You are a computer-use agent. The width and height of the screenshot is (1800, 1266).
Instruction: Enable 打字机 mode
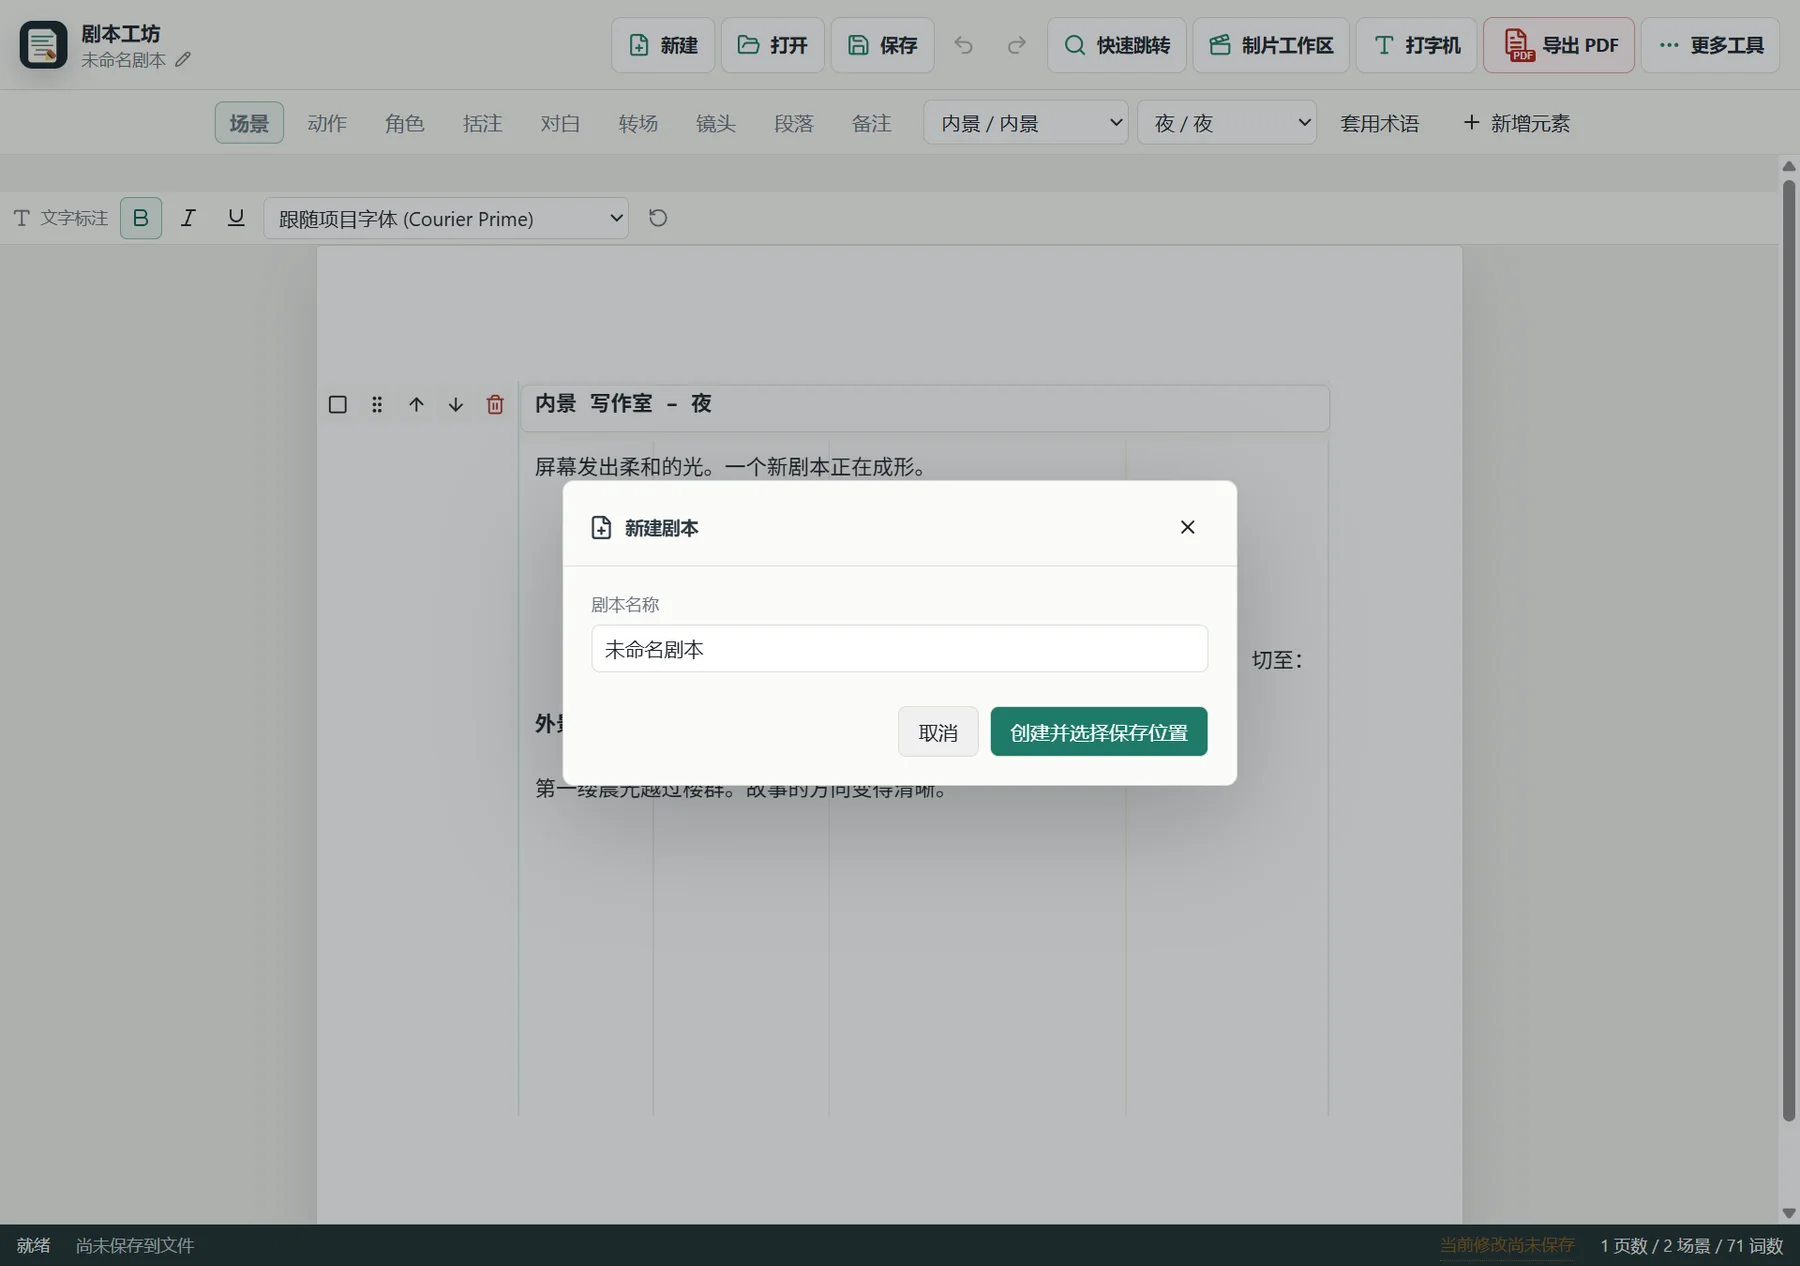[x=1417, y=45]
